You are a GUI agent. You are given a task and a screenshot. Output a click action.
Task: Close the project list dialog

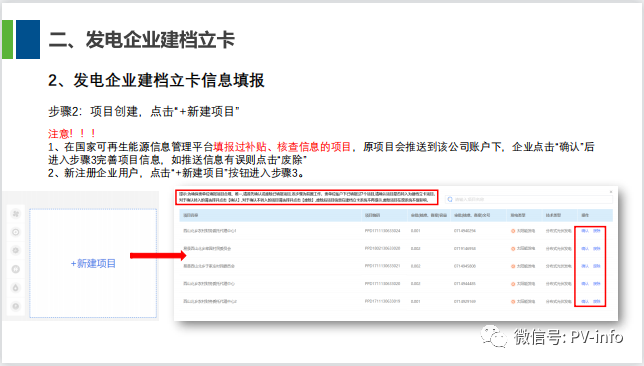[611, 192]
